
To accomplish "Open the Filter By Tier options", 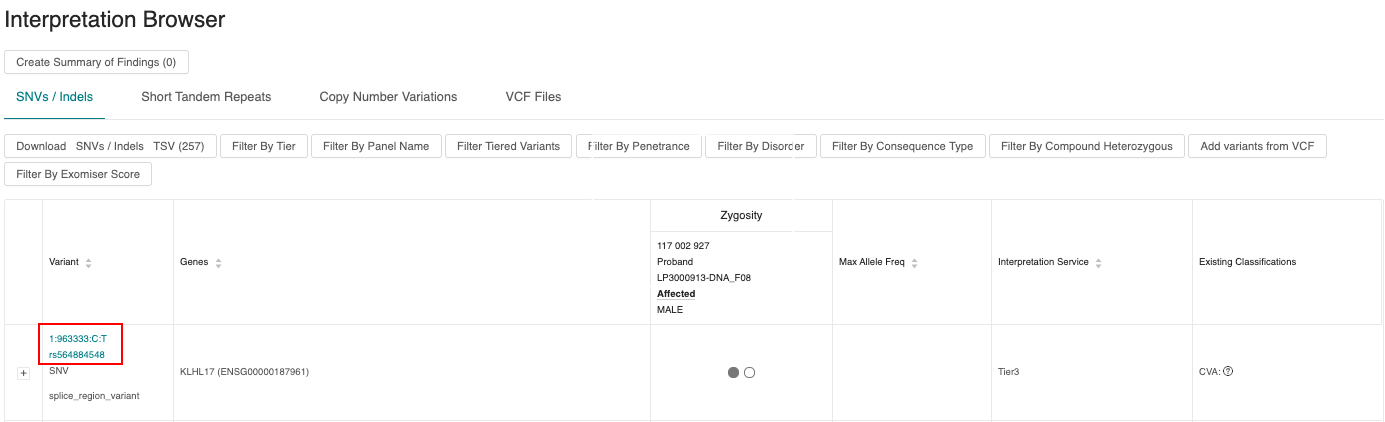I will pyautogui.click(x=264, y=146).
